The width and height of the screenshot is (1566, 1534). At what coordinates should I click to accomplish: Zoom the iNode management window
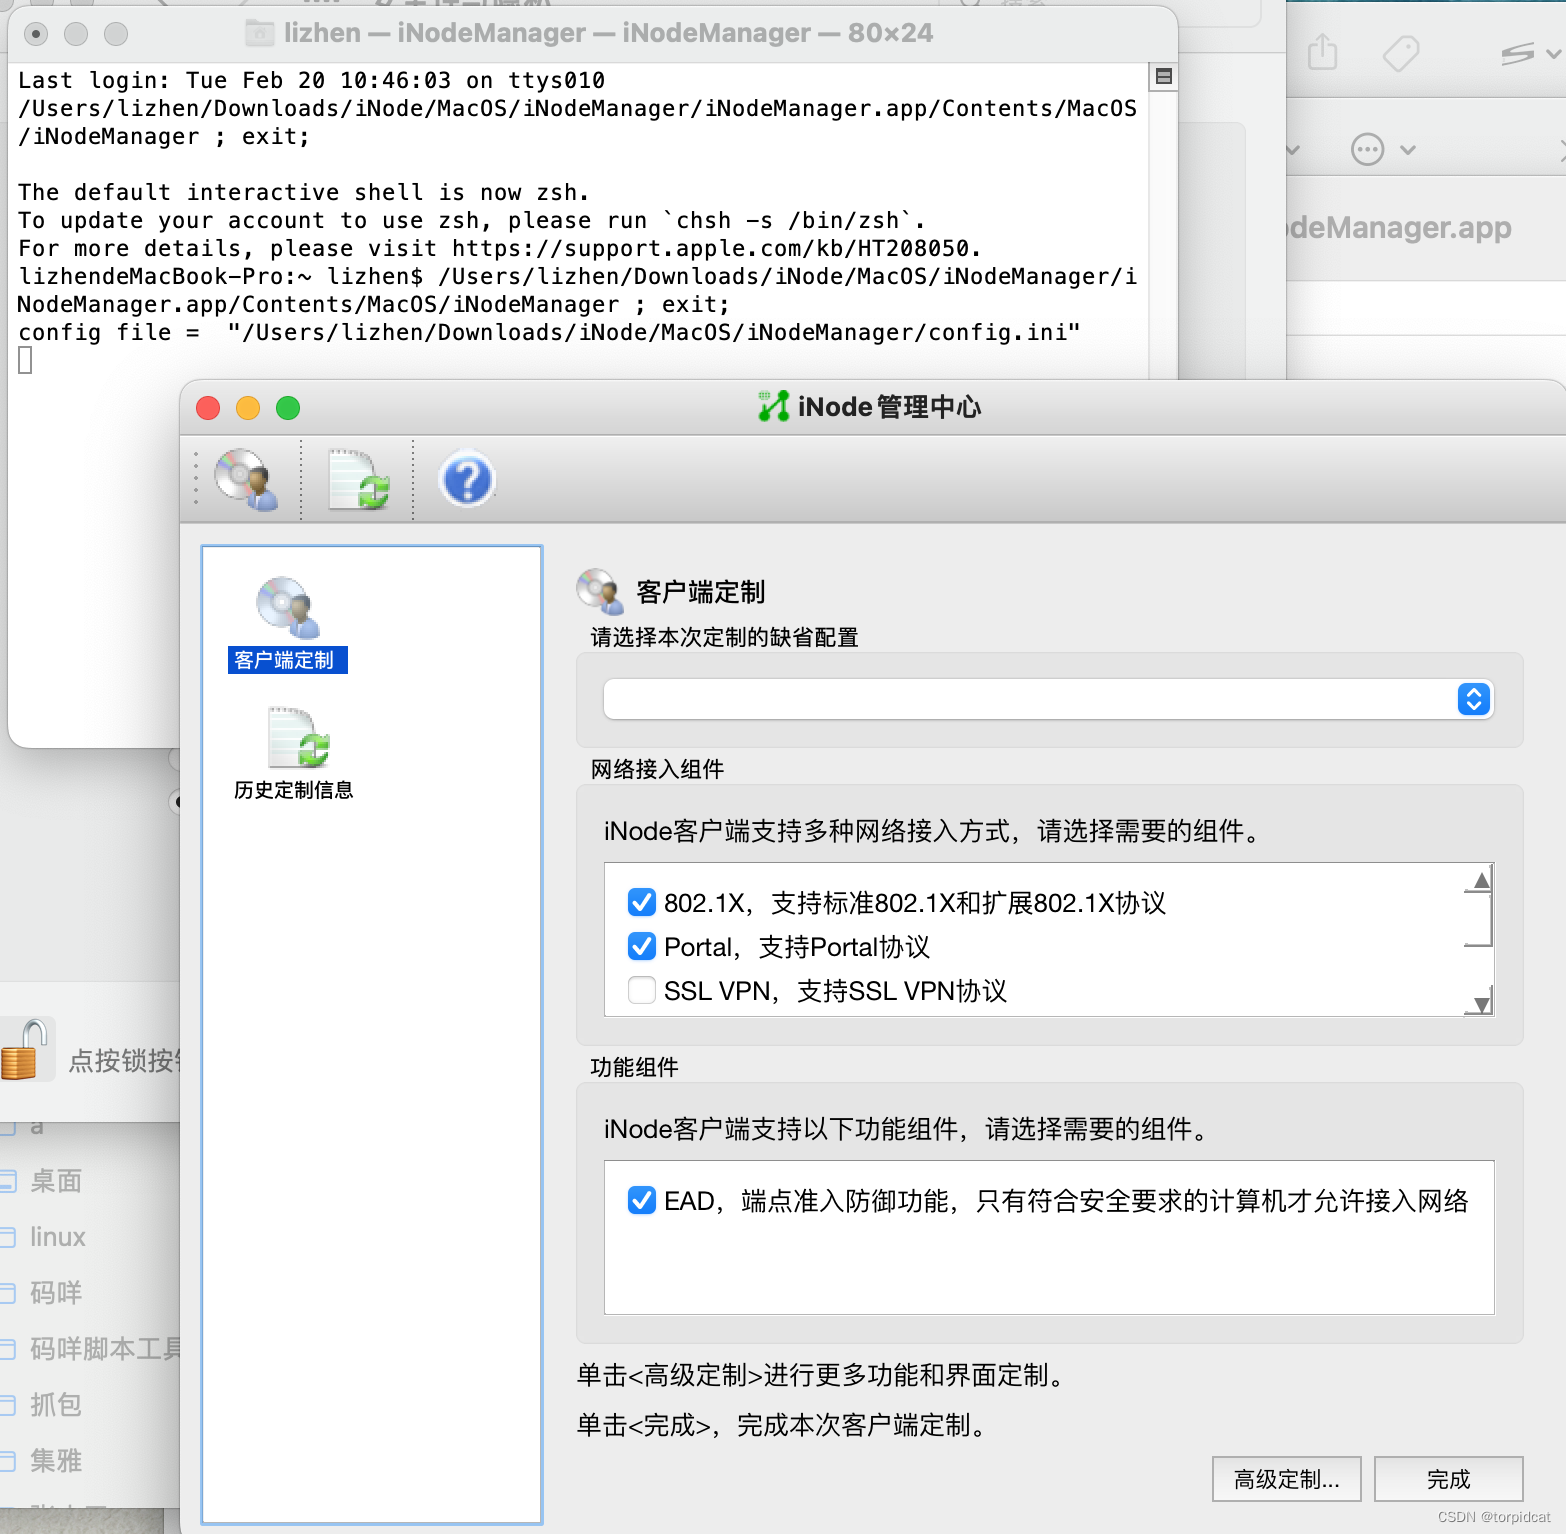[x=288, y=408]
